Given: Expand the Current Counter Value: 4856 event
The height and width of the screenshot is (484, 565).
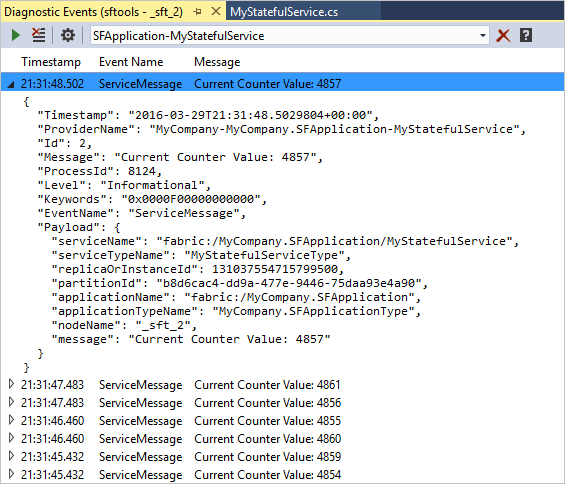Looking at the screenshot, I should (11, 402).
